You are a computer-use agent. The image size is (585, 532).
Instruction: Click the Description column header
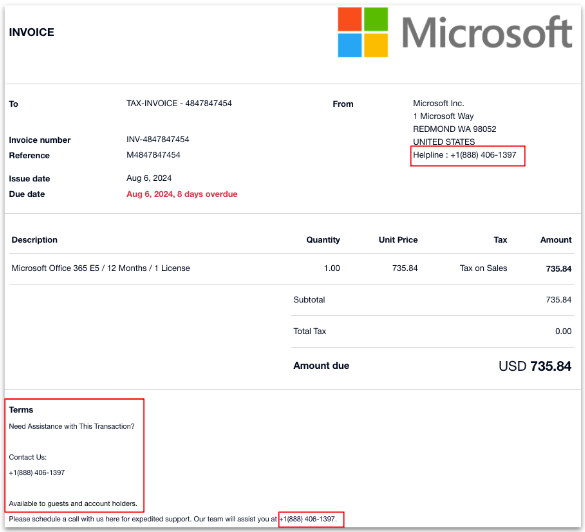pyautogui.click(x=34, y=240)
